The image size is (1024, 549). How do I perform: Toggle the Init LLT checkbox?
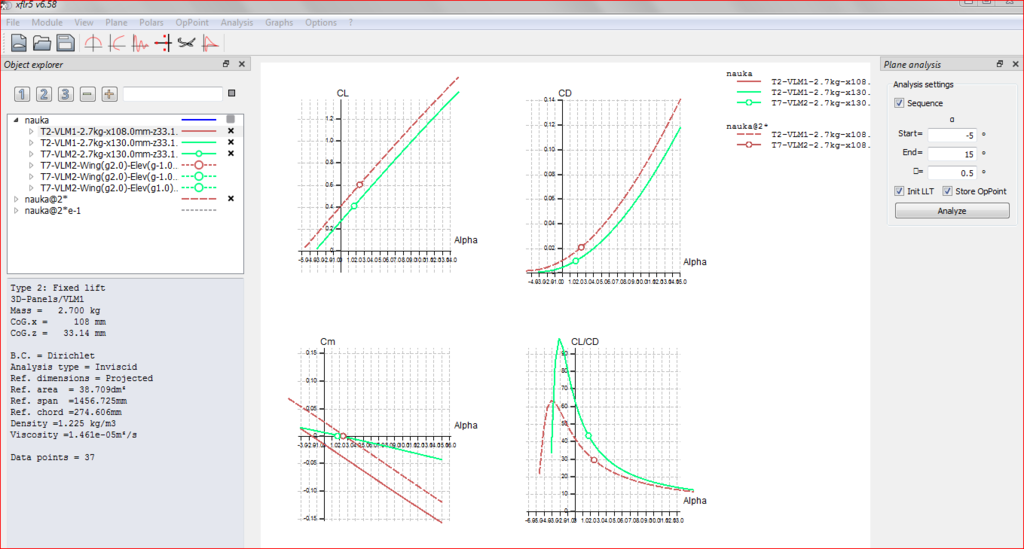point(900,191)
